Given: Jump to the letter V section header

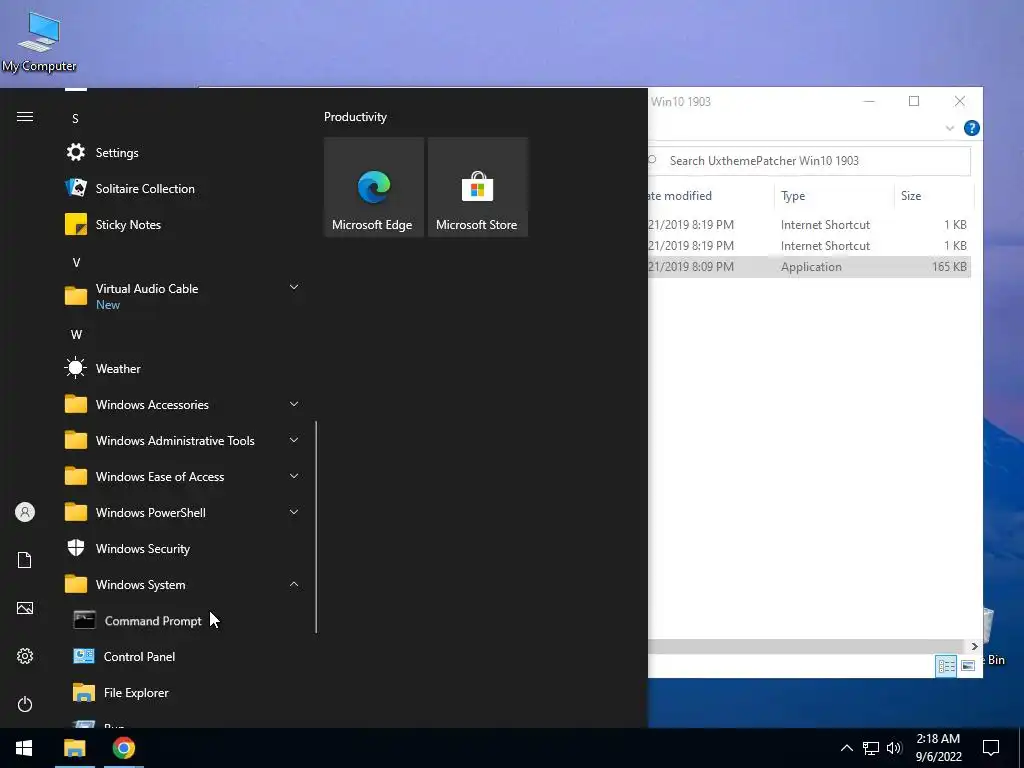Looking at the screenshot, I should click(76, 263).
